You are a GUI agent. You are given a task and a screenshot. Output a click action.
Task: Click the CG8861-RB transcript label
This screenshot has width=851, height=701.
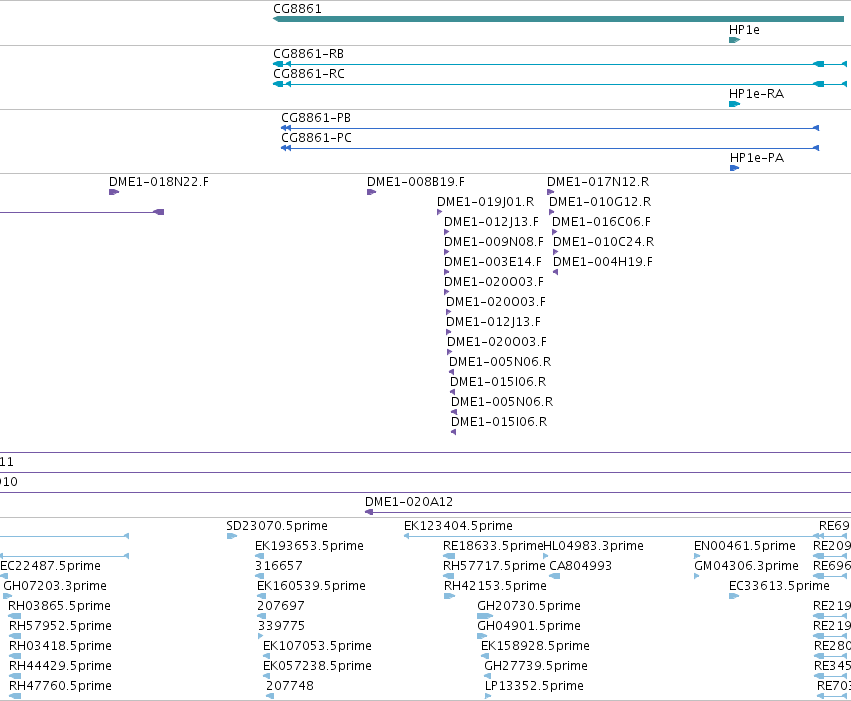(x=308, y=54)
